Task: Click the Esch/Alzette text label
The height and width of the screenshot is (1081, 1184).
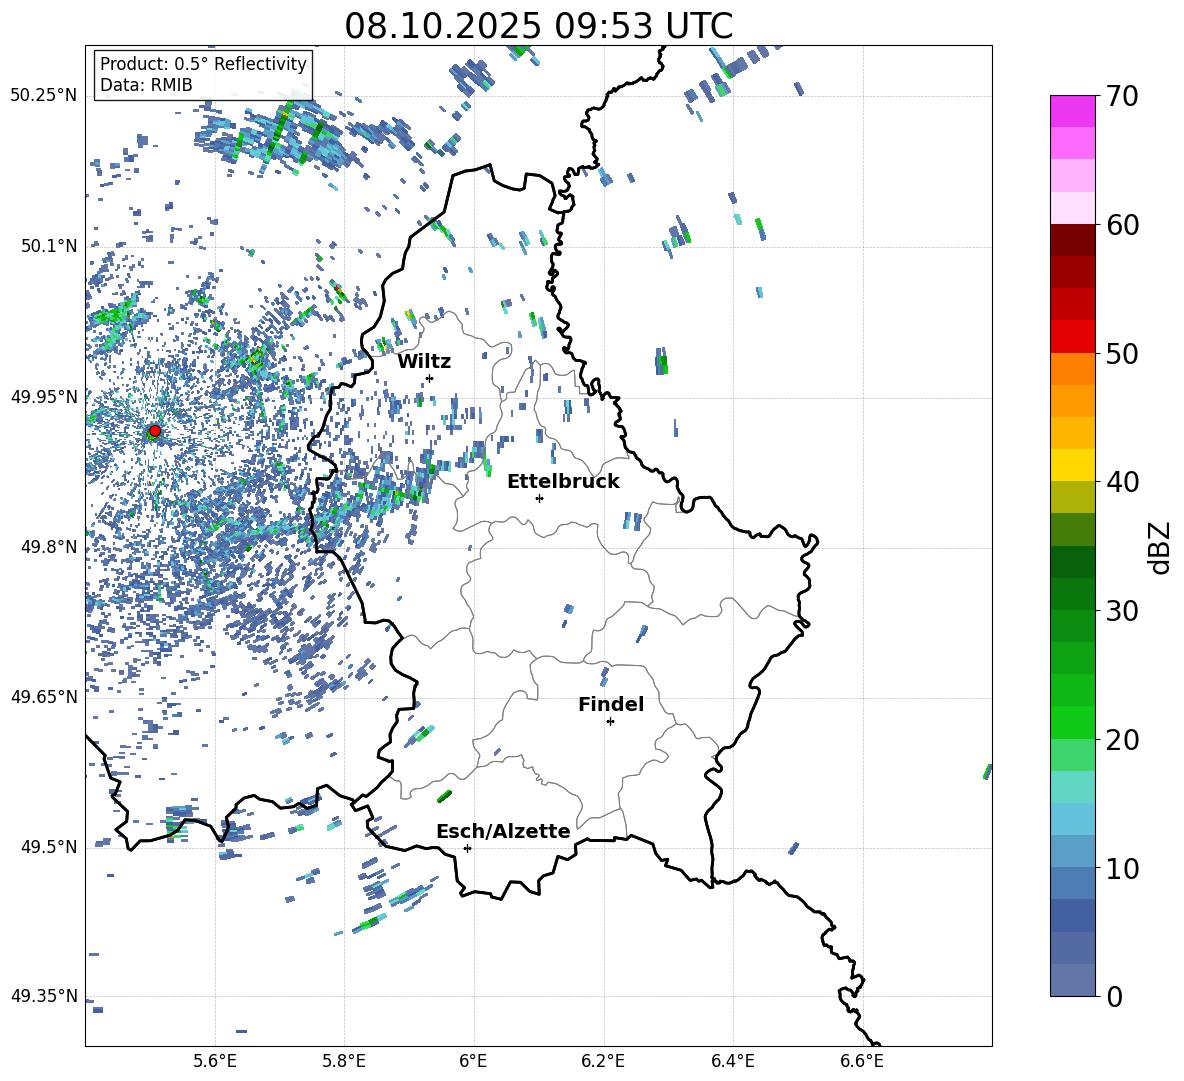Action: click(503, 831)
